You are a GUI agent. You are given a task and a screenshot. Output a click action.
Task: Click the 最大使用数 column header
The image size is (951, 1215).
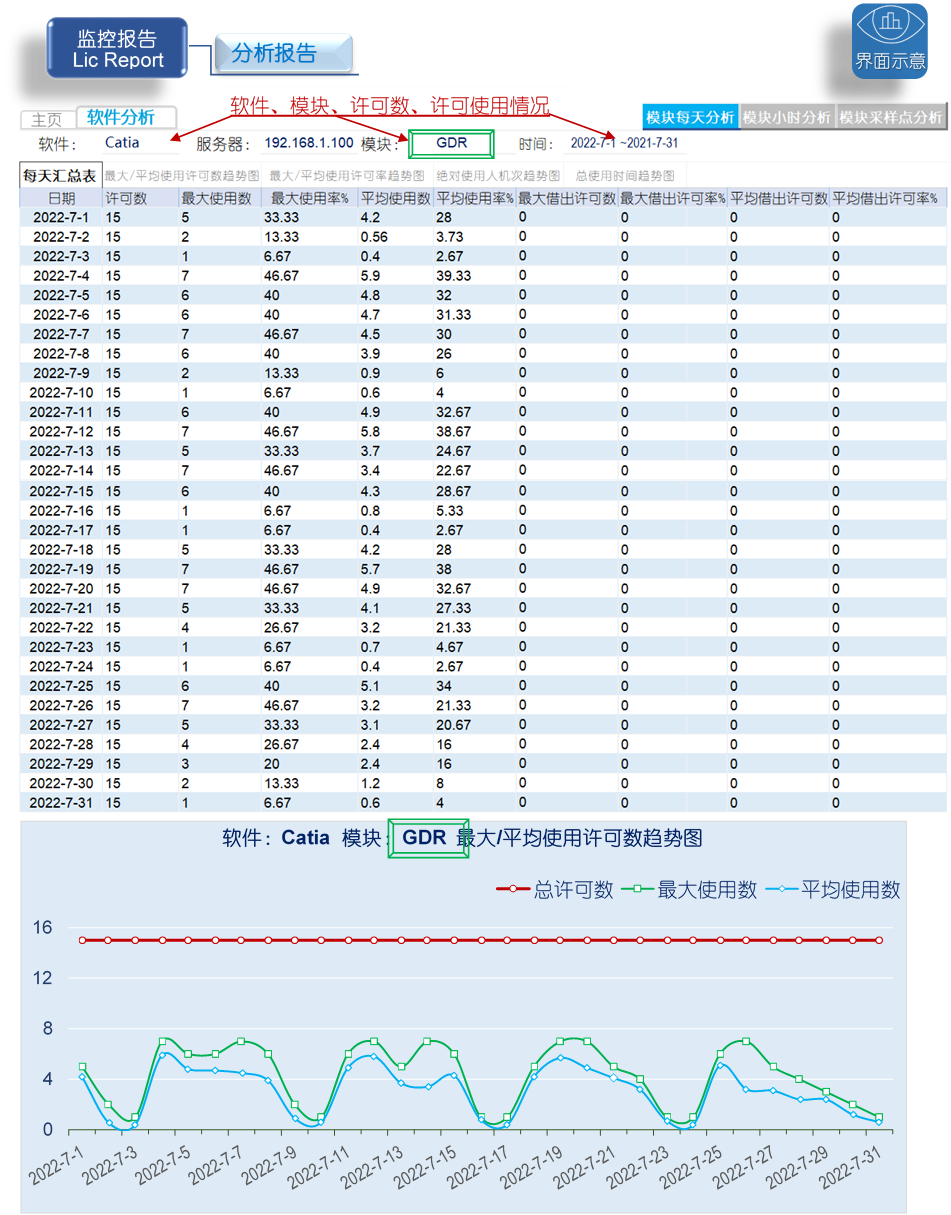(x=216, y=199)
